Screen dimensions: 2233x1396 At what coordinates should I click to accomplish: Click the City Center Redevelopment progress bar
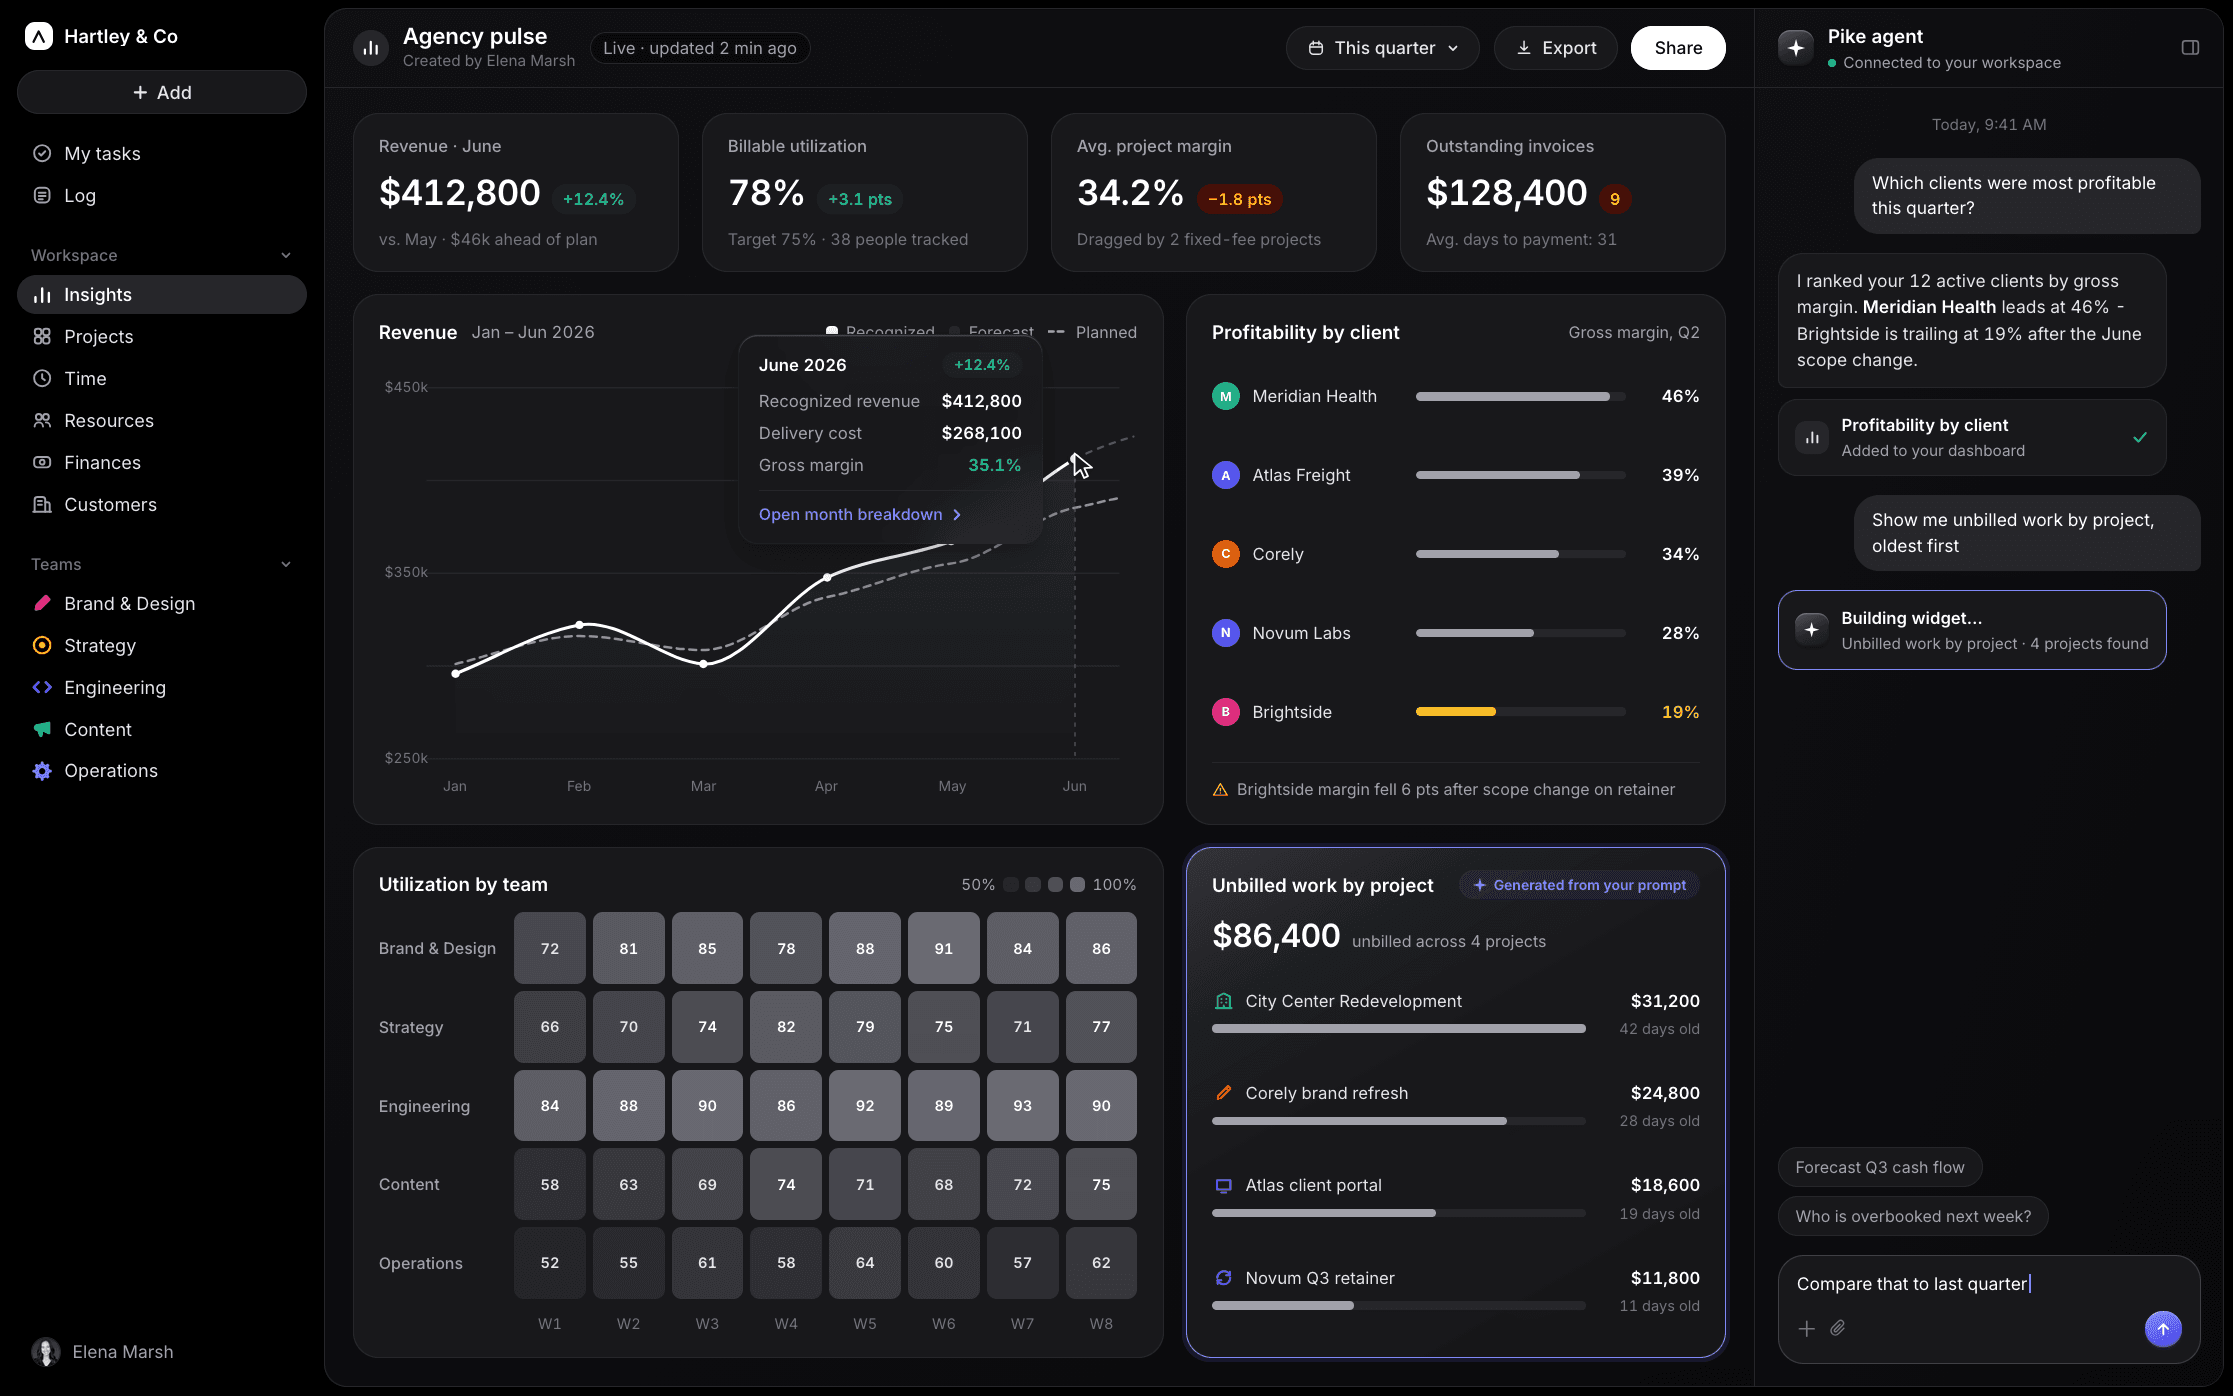coord(1398,1028)
